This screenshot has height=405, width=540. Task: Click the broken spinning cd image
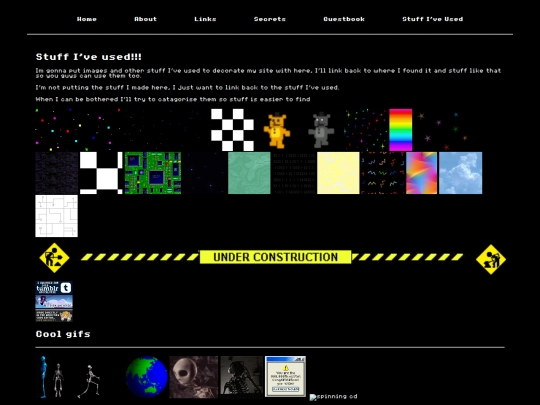333,397
